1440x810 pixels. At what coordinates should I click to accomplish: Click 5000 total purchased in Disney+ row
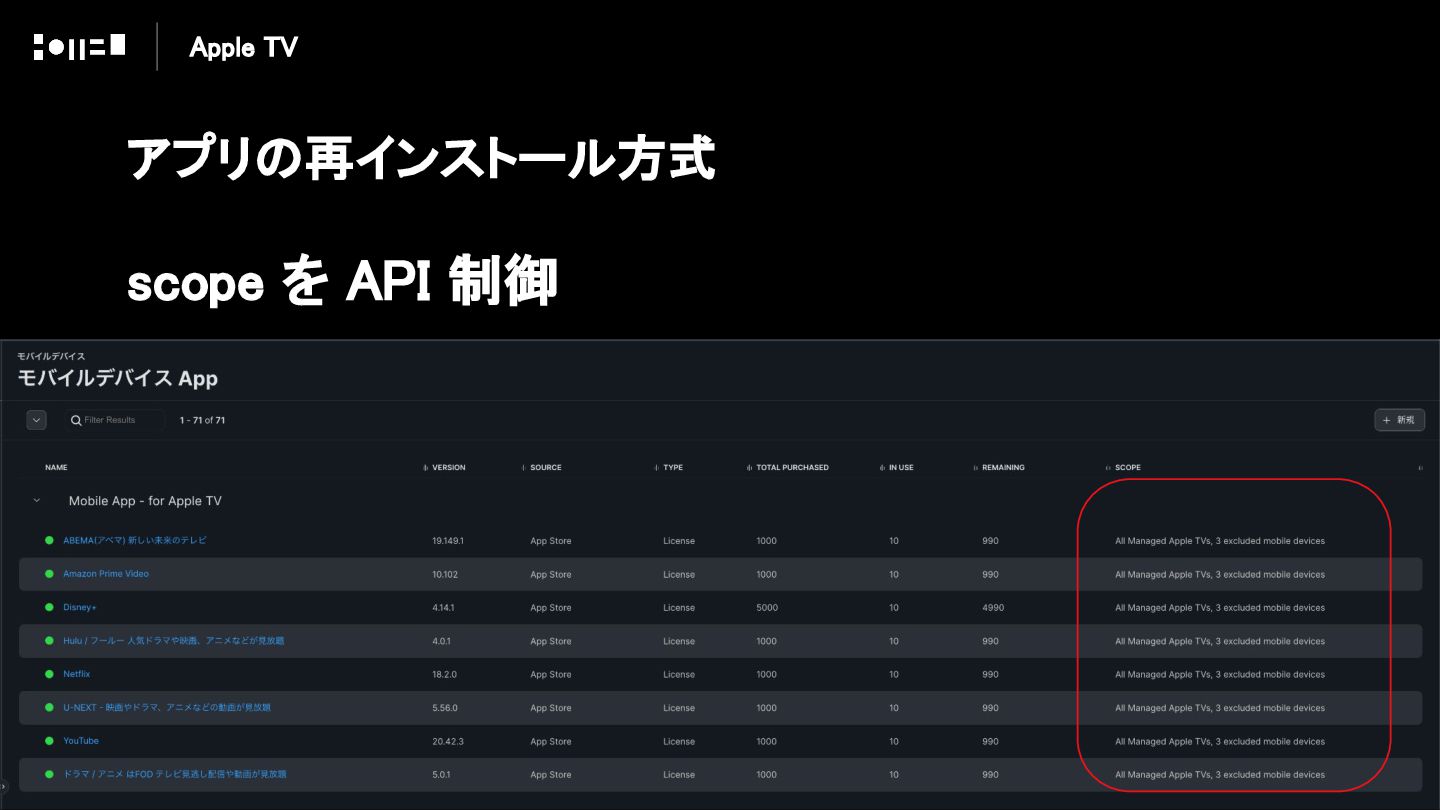[x=766, y=608]
